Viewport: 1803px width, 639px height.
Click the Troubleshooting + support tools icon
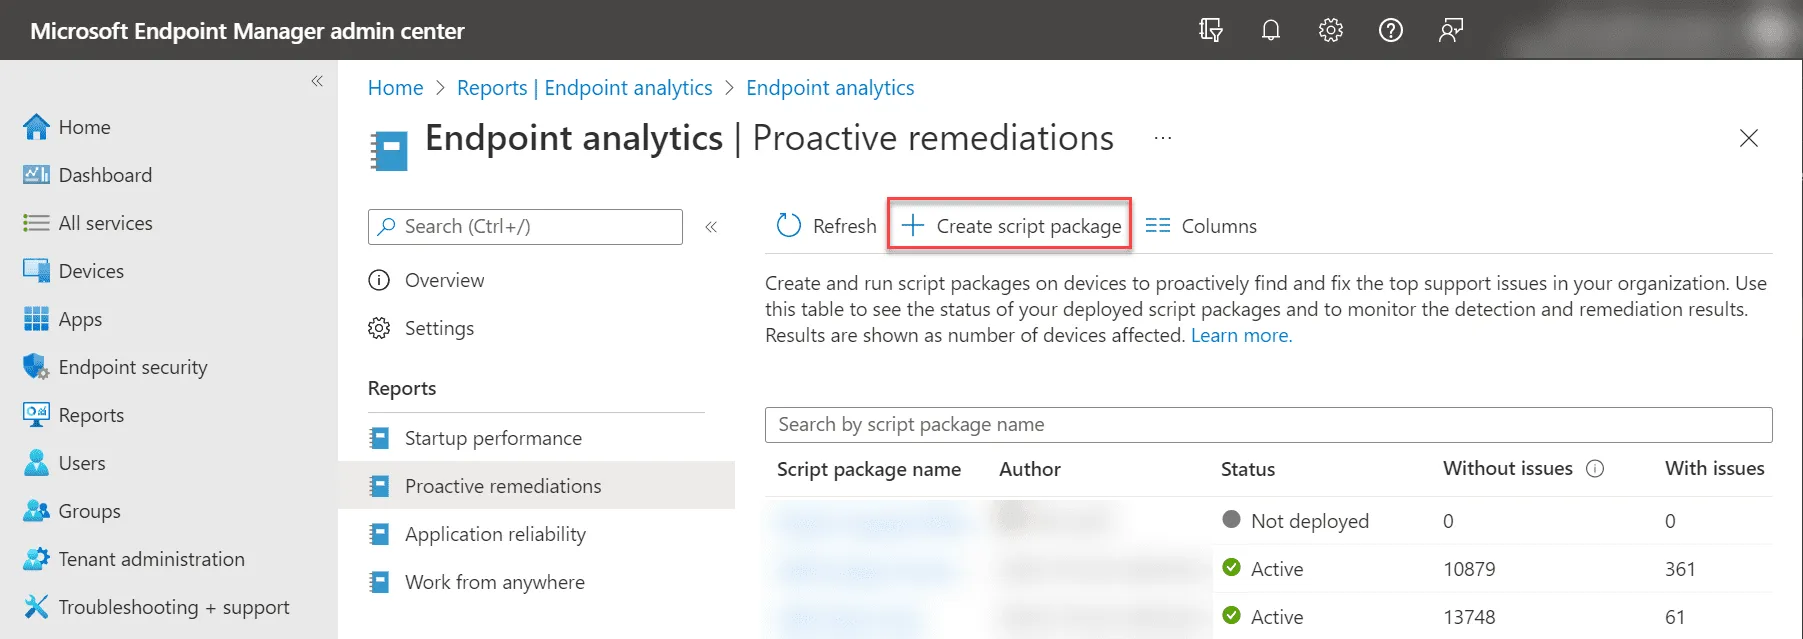[x=36, y=607]
